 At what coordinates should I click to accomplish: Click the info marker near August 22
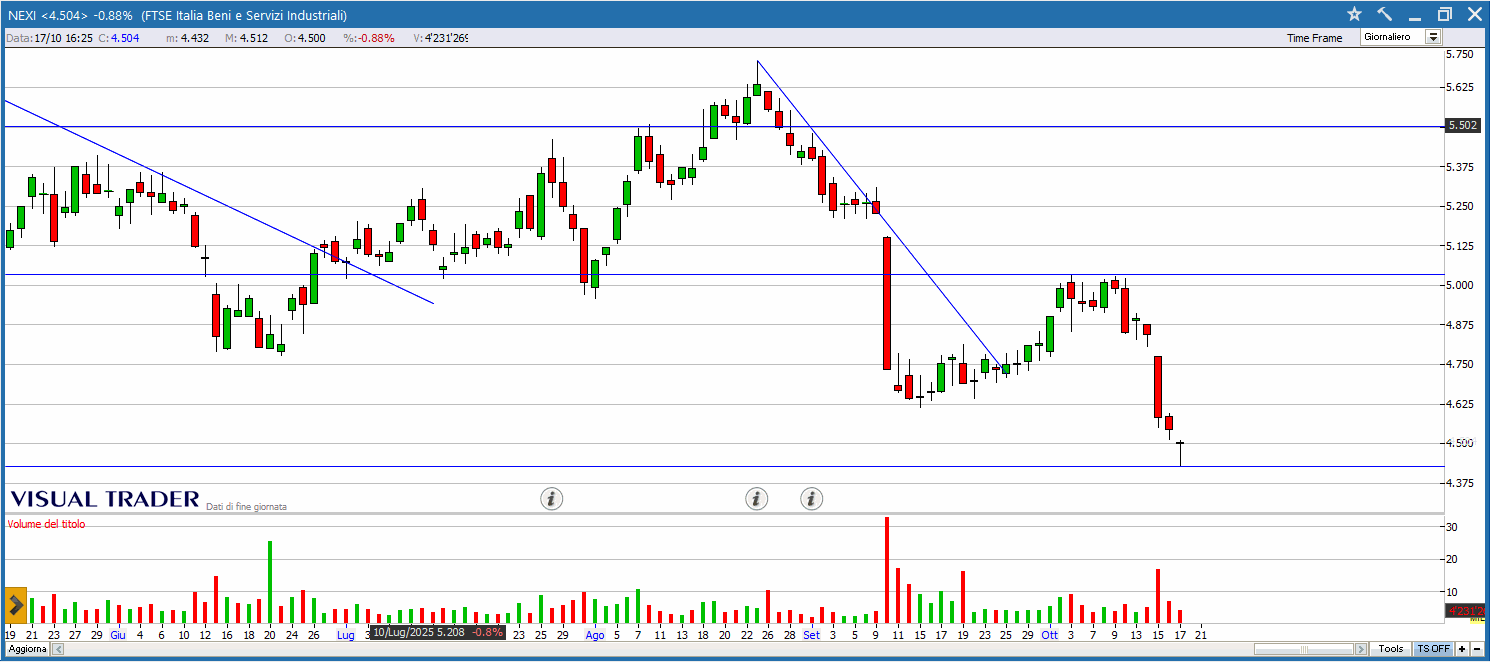click(x=757, y=498)
